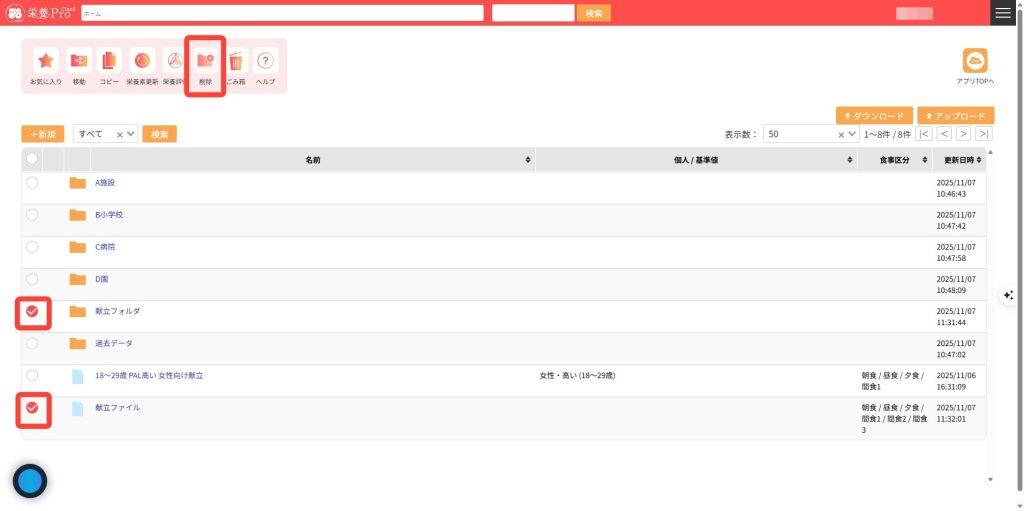Uncheck the 献立ファイル row checkbox
The image size is (1024, 511).
pos(32,408)
